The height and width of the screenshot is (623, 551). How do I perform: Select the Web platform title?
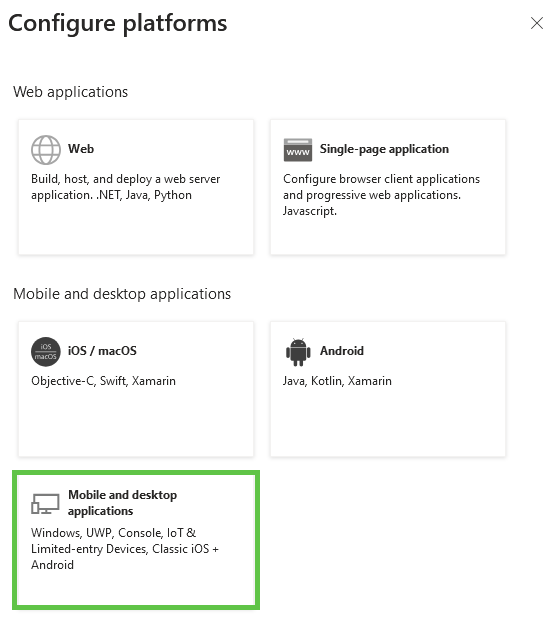[81, 149]
